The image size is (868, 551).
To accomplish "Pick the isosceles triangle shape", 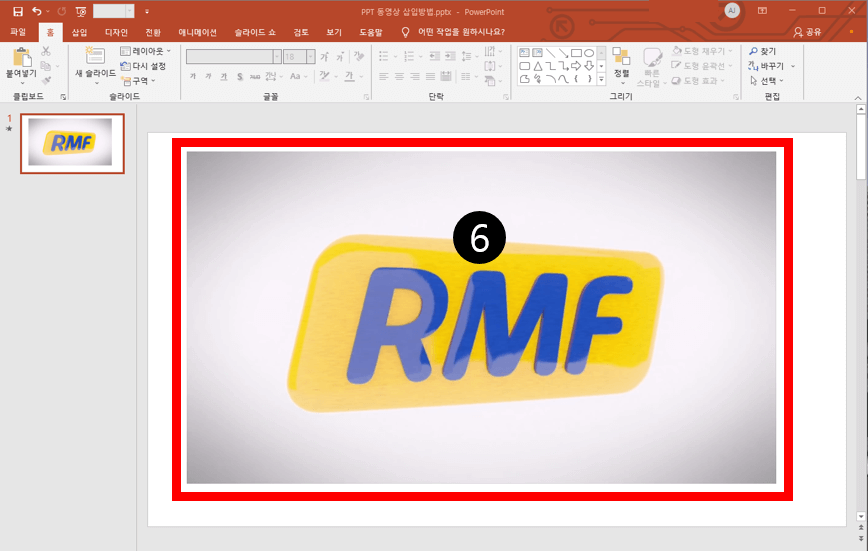I will [538, 66].
